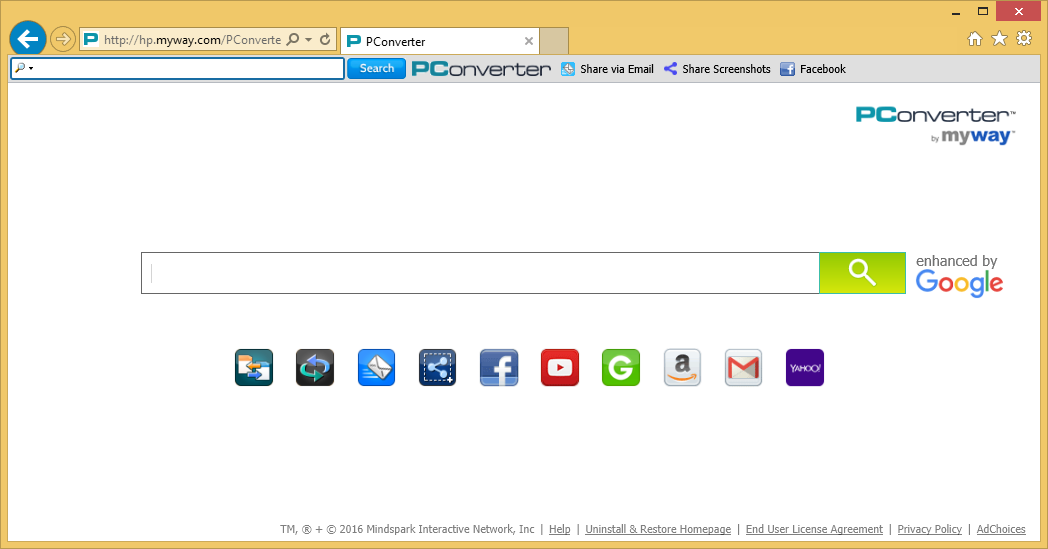Close the PConverter tab
The image size is (1048, 549).
click(529, 41)
